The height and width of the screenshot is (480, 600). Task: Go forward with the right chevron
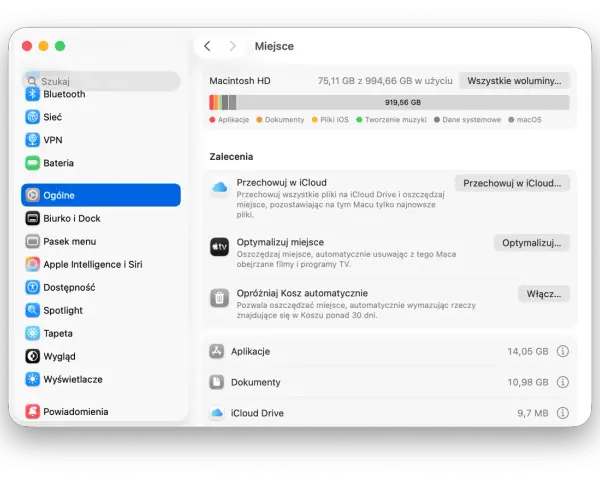[x=232, y=46]
